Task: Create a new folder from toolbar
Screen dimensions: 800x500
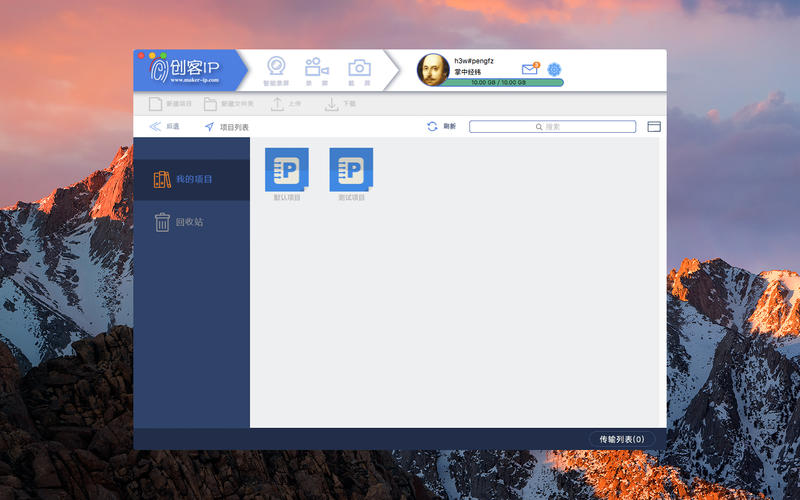Action: pos(229,104)
